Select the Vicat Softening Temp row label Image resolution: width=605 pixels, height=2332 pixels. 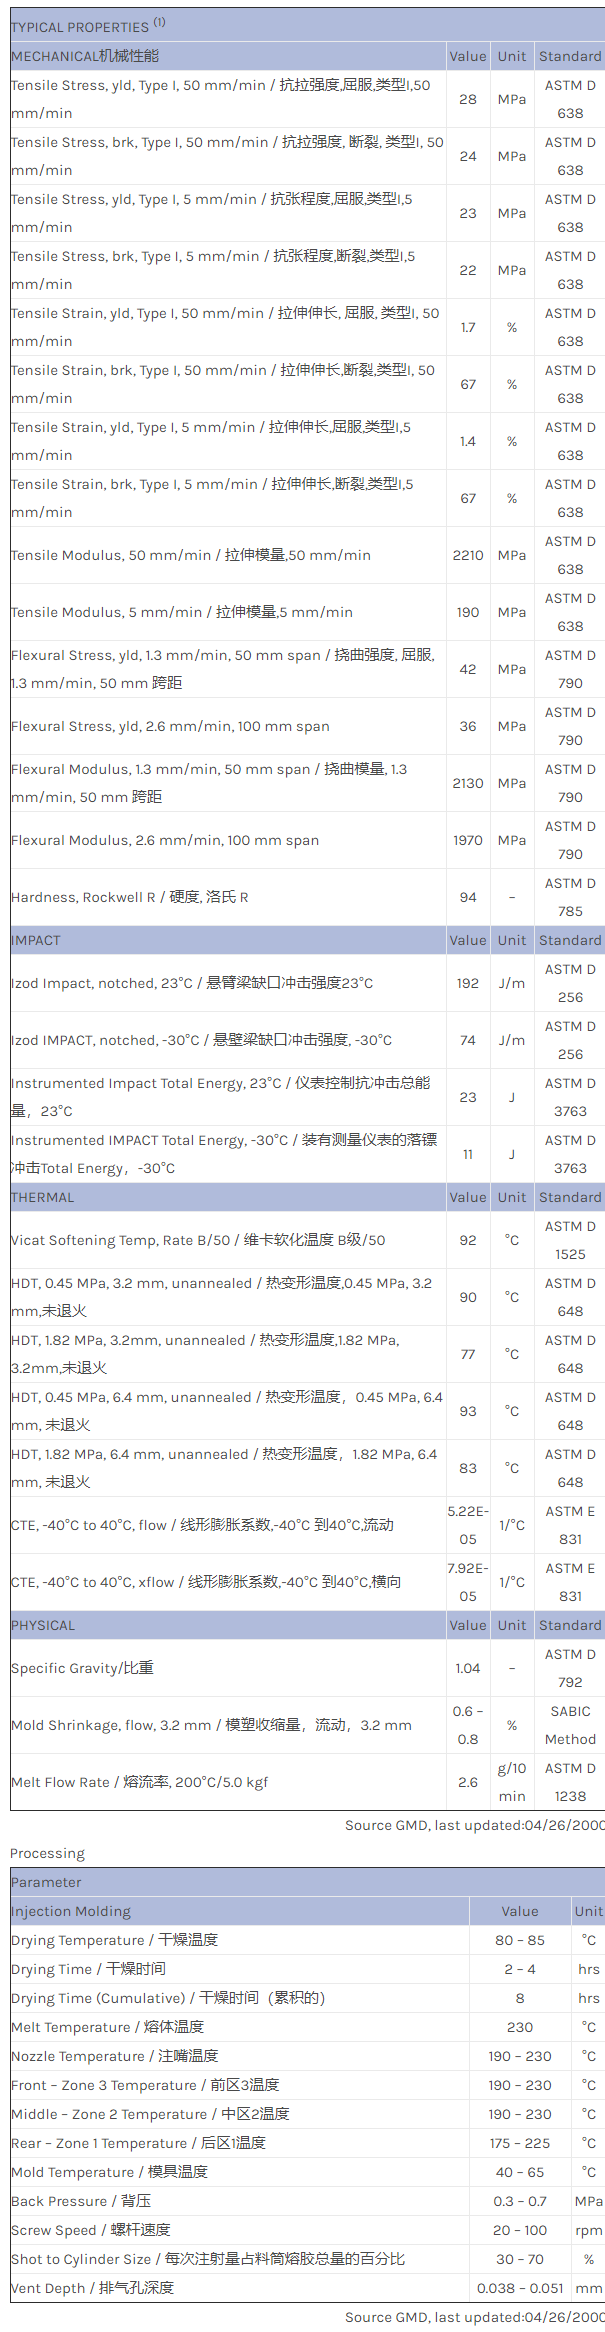(x=198, y=1240)
